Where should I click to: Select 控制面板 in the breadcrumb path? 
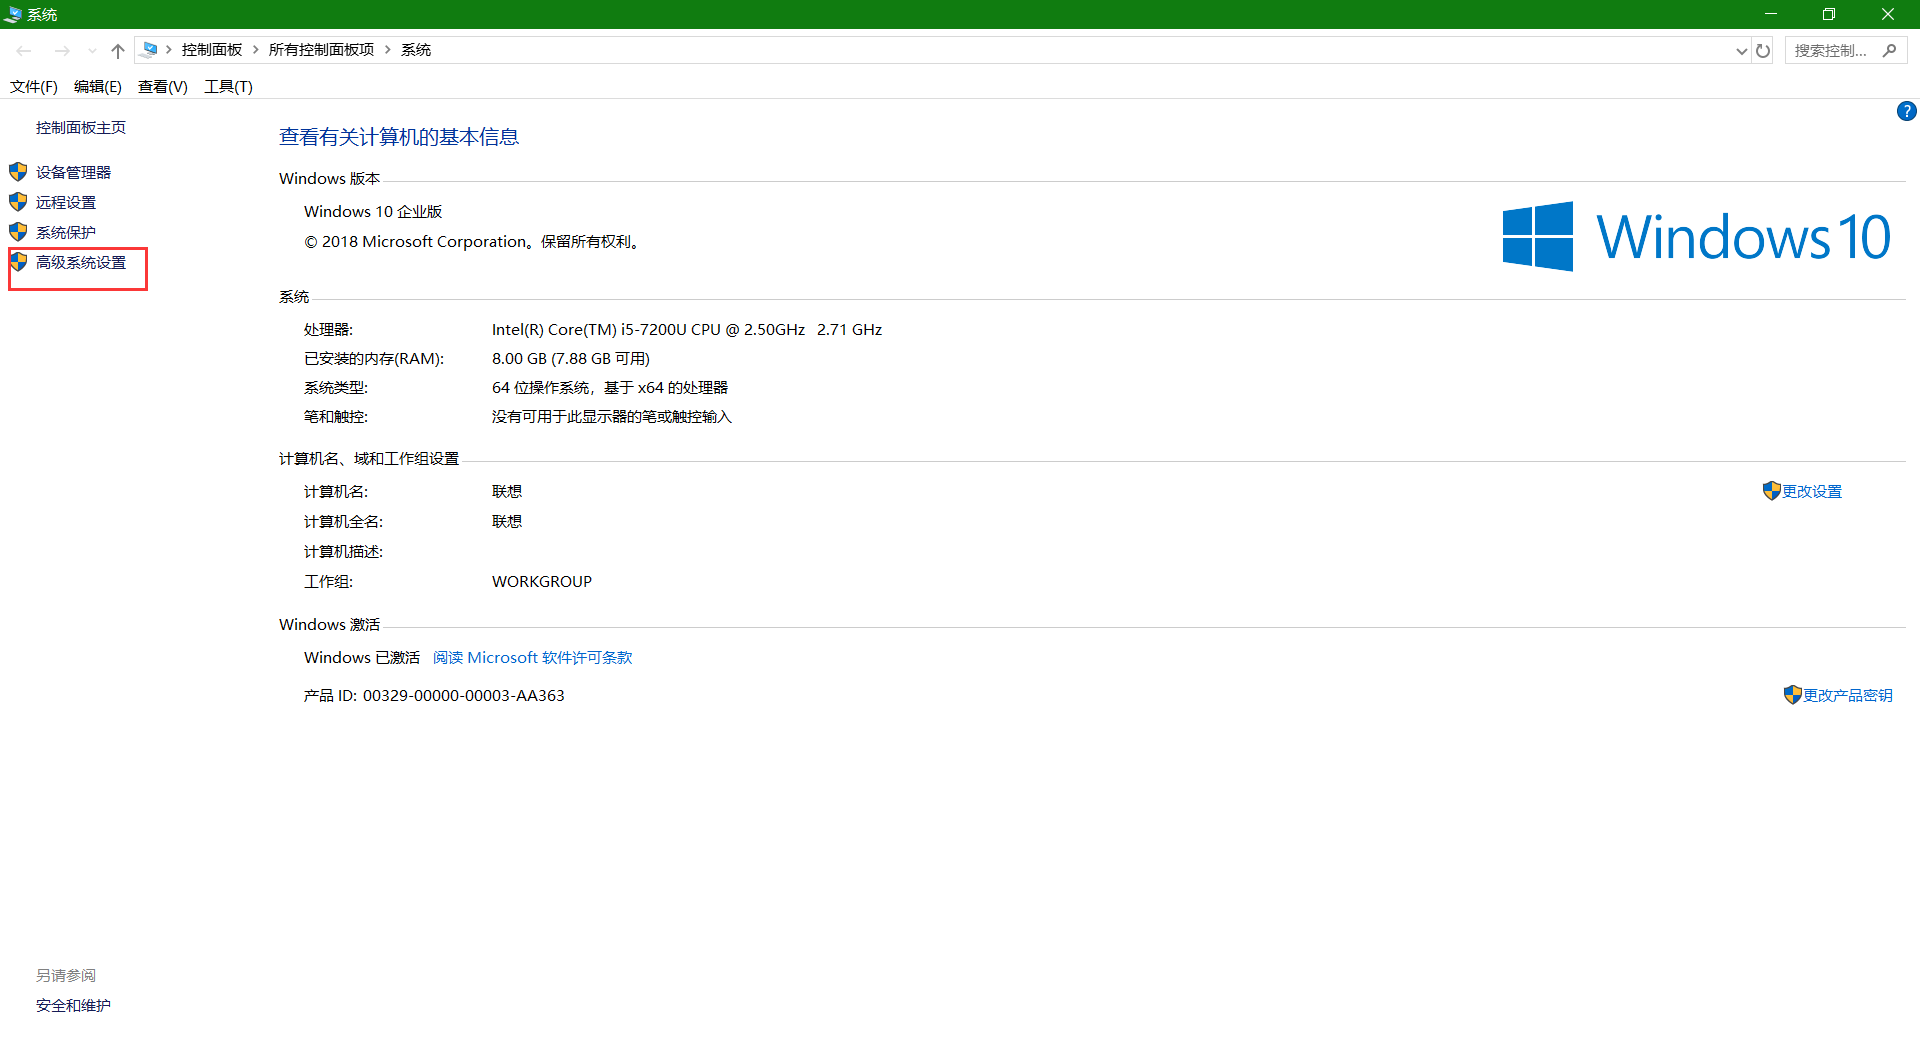pyautogui.click(x=212, y=49)
